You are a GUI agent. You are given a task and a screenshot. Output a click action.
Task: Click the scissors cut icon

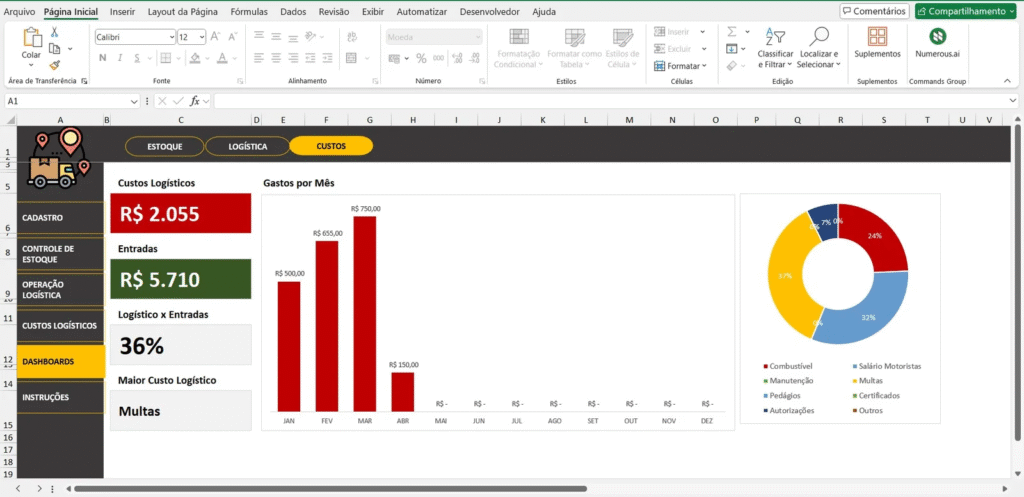click(54, 32)
